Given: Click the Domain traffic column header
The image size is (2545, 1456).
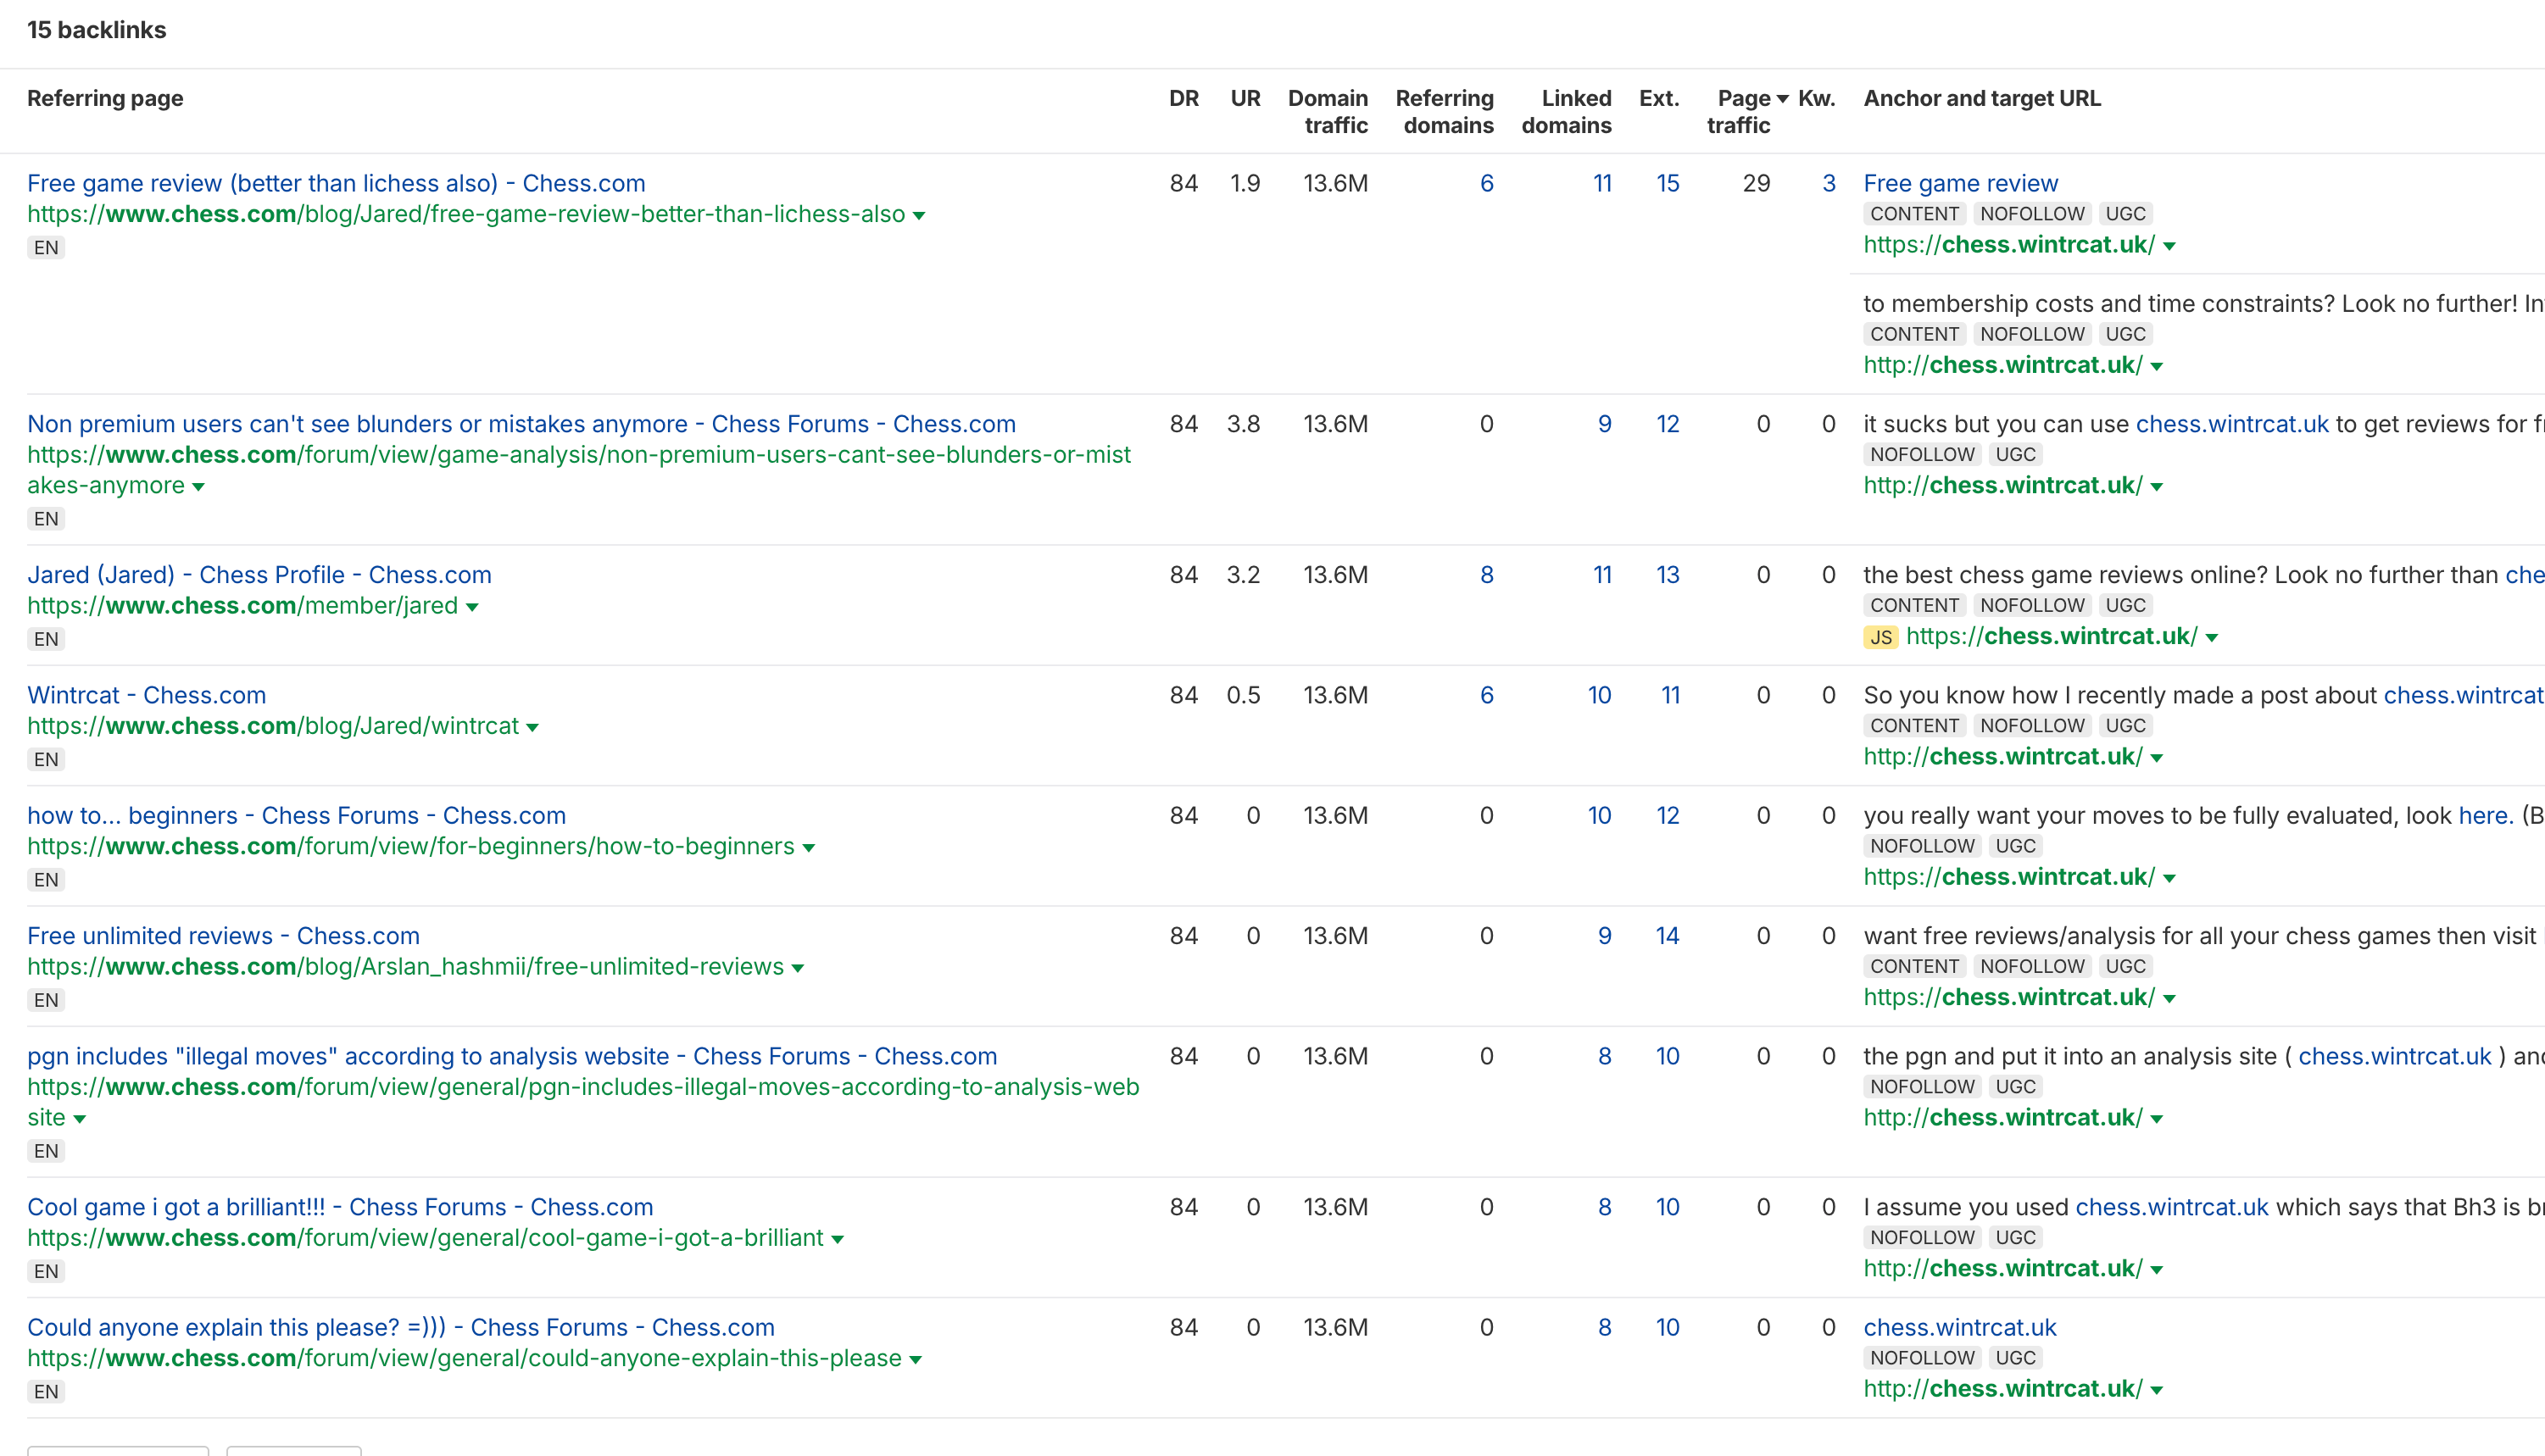Looking at the screenshot, I should pos(1327,111).
